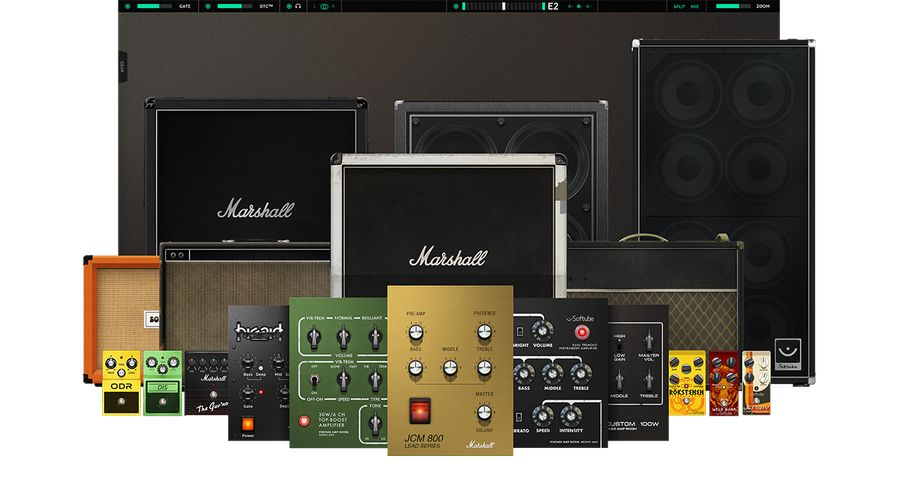
Task: Adjust the DTC level slider
Action: click(235, 6)
